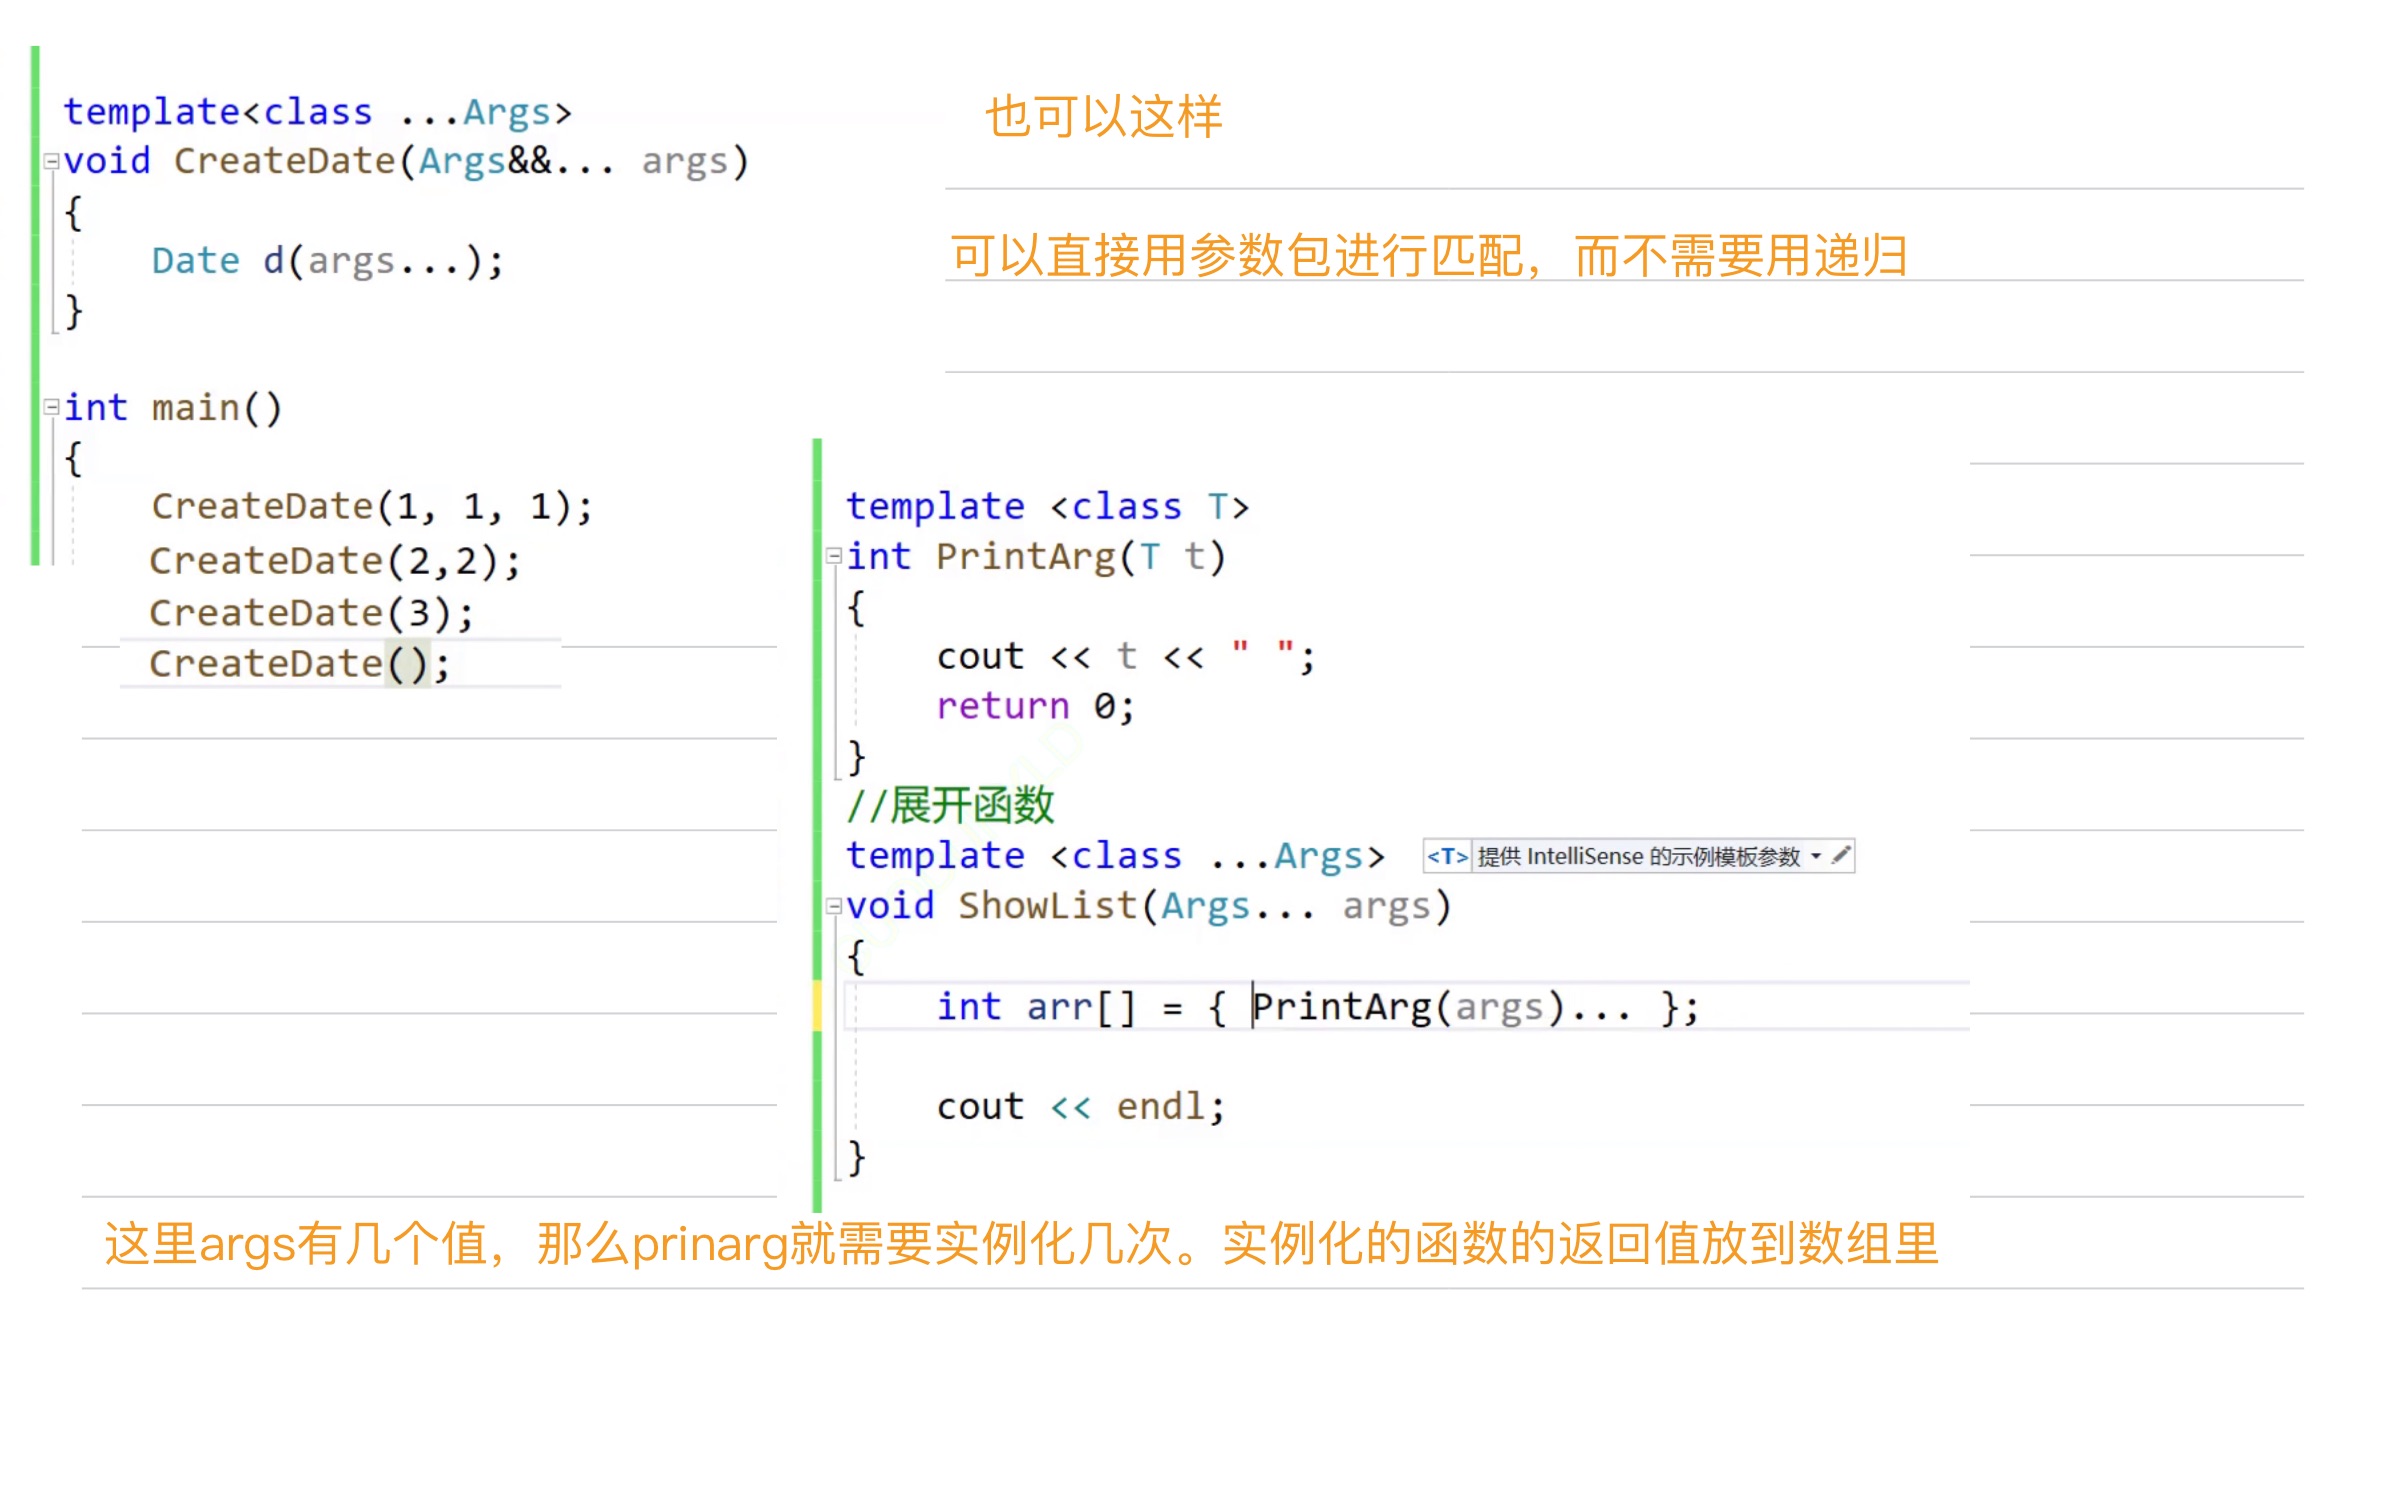Click the <T> template parameter icon

point(1446,857)
